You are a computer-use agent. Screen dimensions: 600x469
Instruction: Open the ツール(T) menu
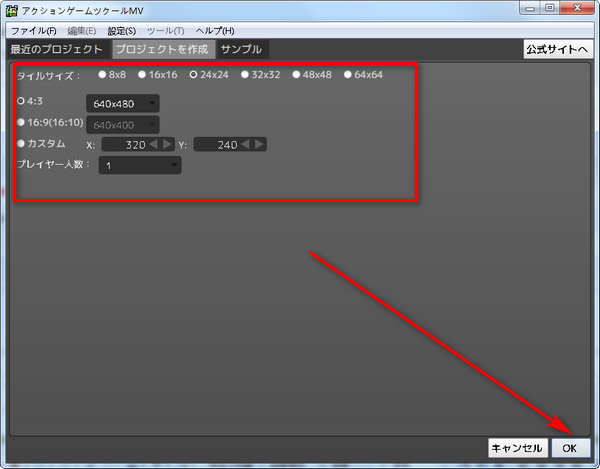[x=166, y=31]
